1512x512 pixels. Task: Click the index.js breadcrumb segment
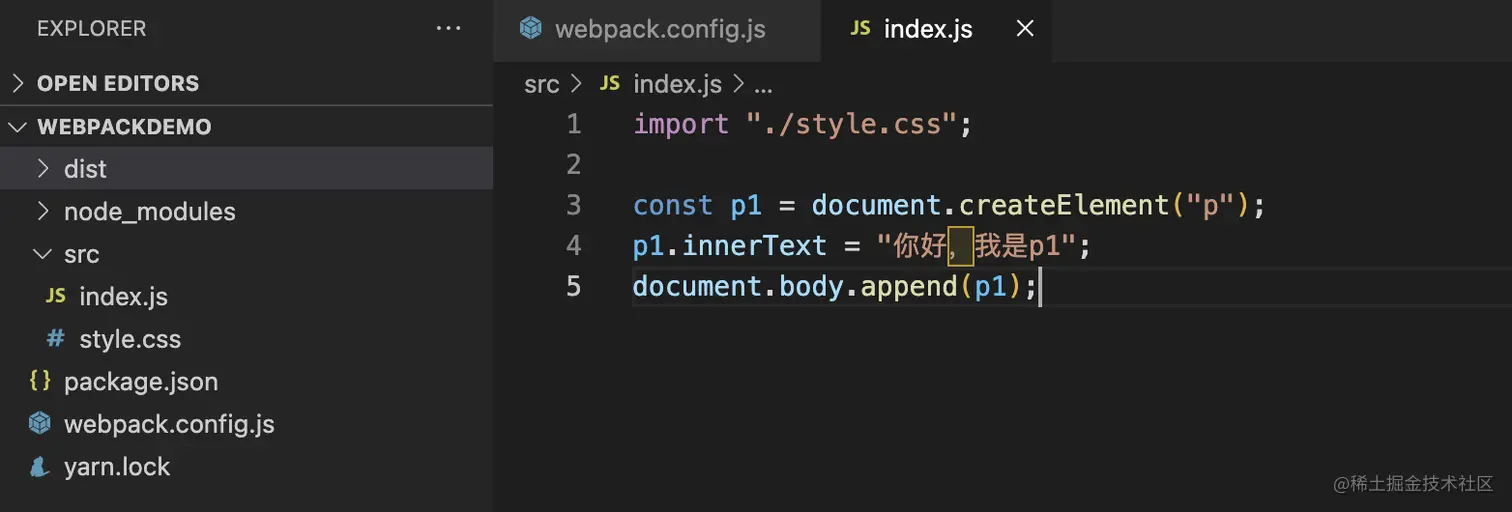tap(677, 85)
